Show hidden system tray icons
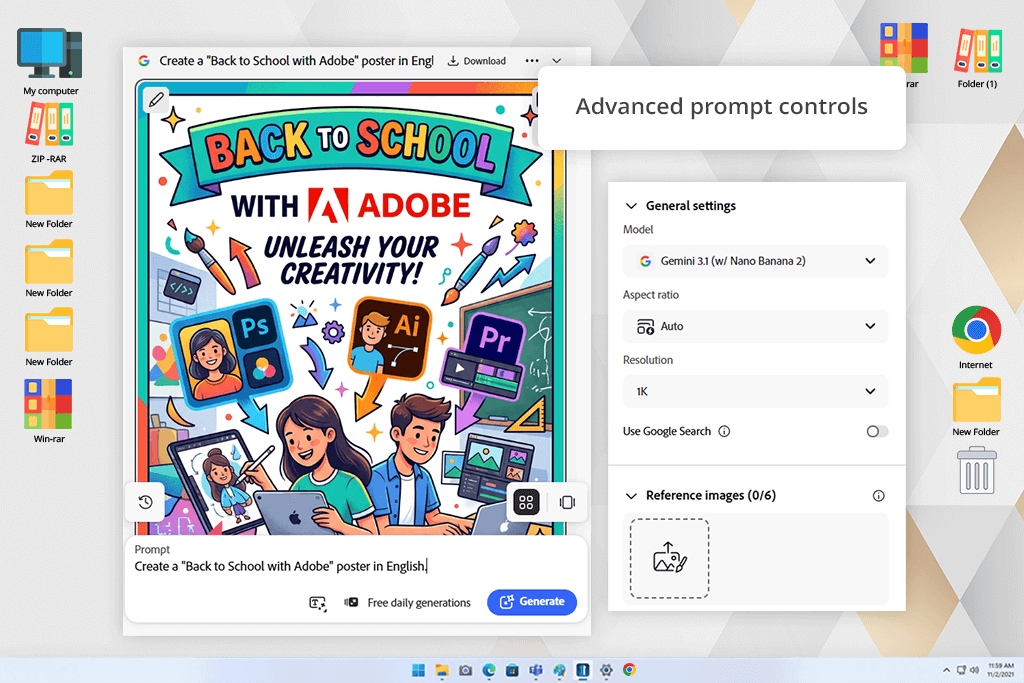 [x=946, y=670]
